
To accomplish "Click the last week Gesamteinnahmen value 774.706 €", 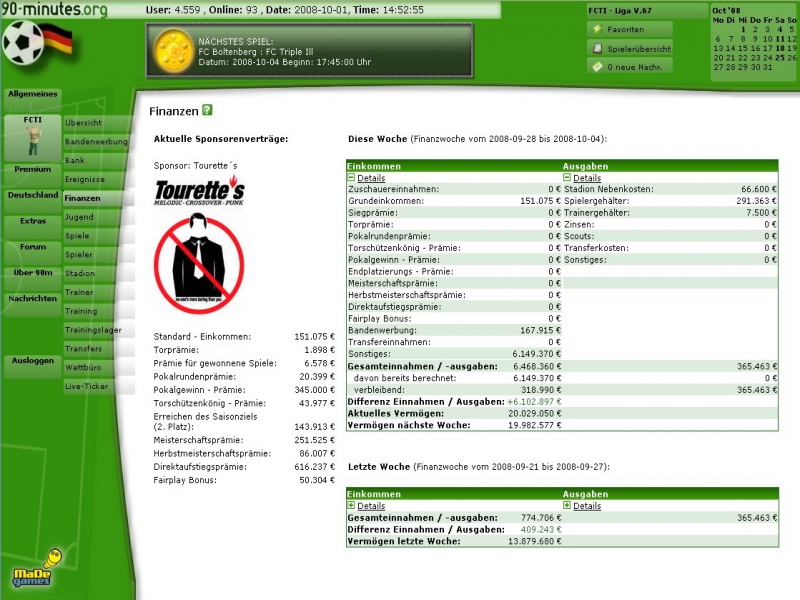I will [x=541, y=518].
